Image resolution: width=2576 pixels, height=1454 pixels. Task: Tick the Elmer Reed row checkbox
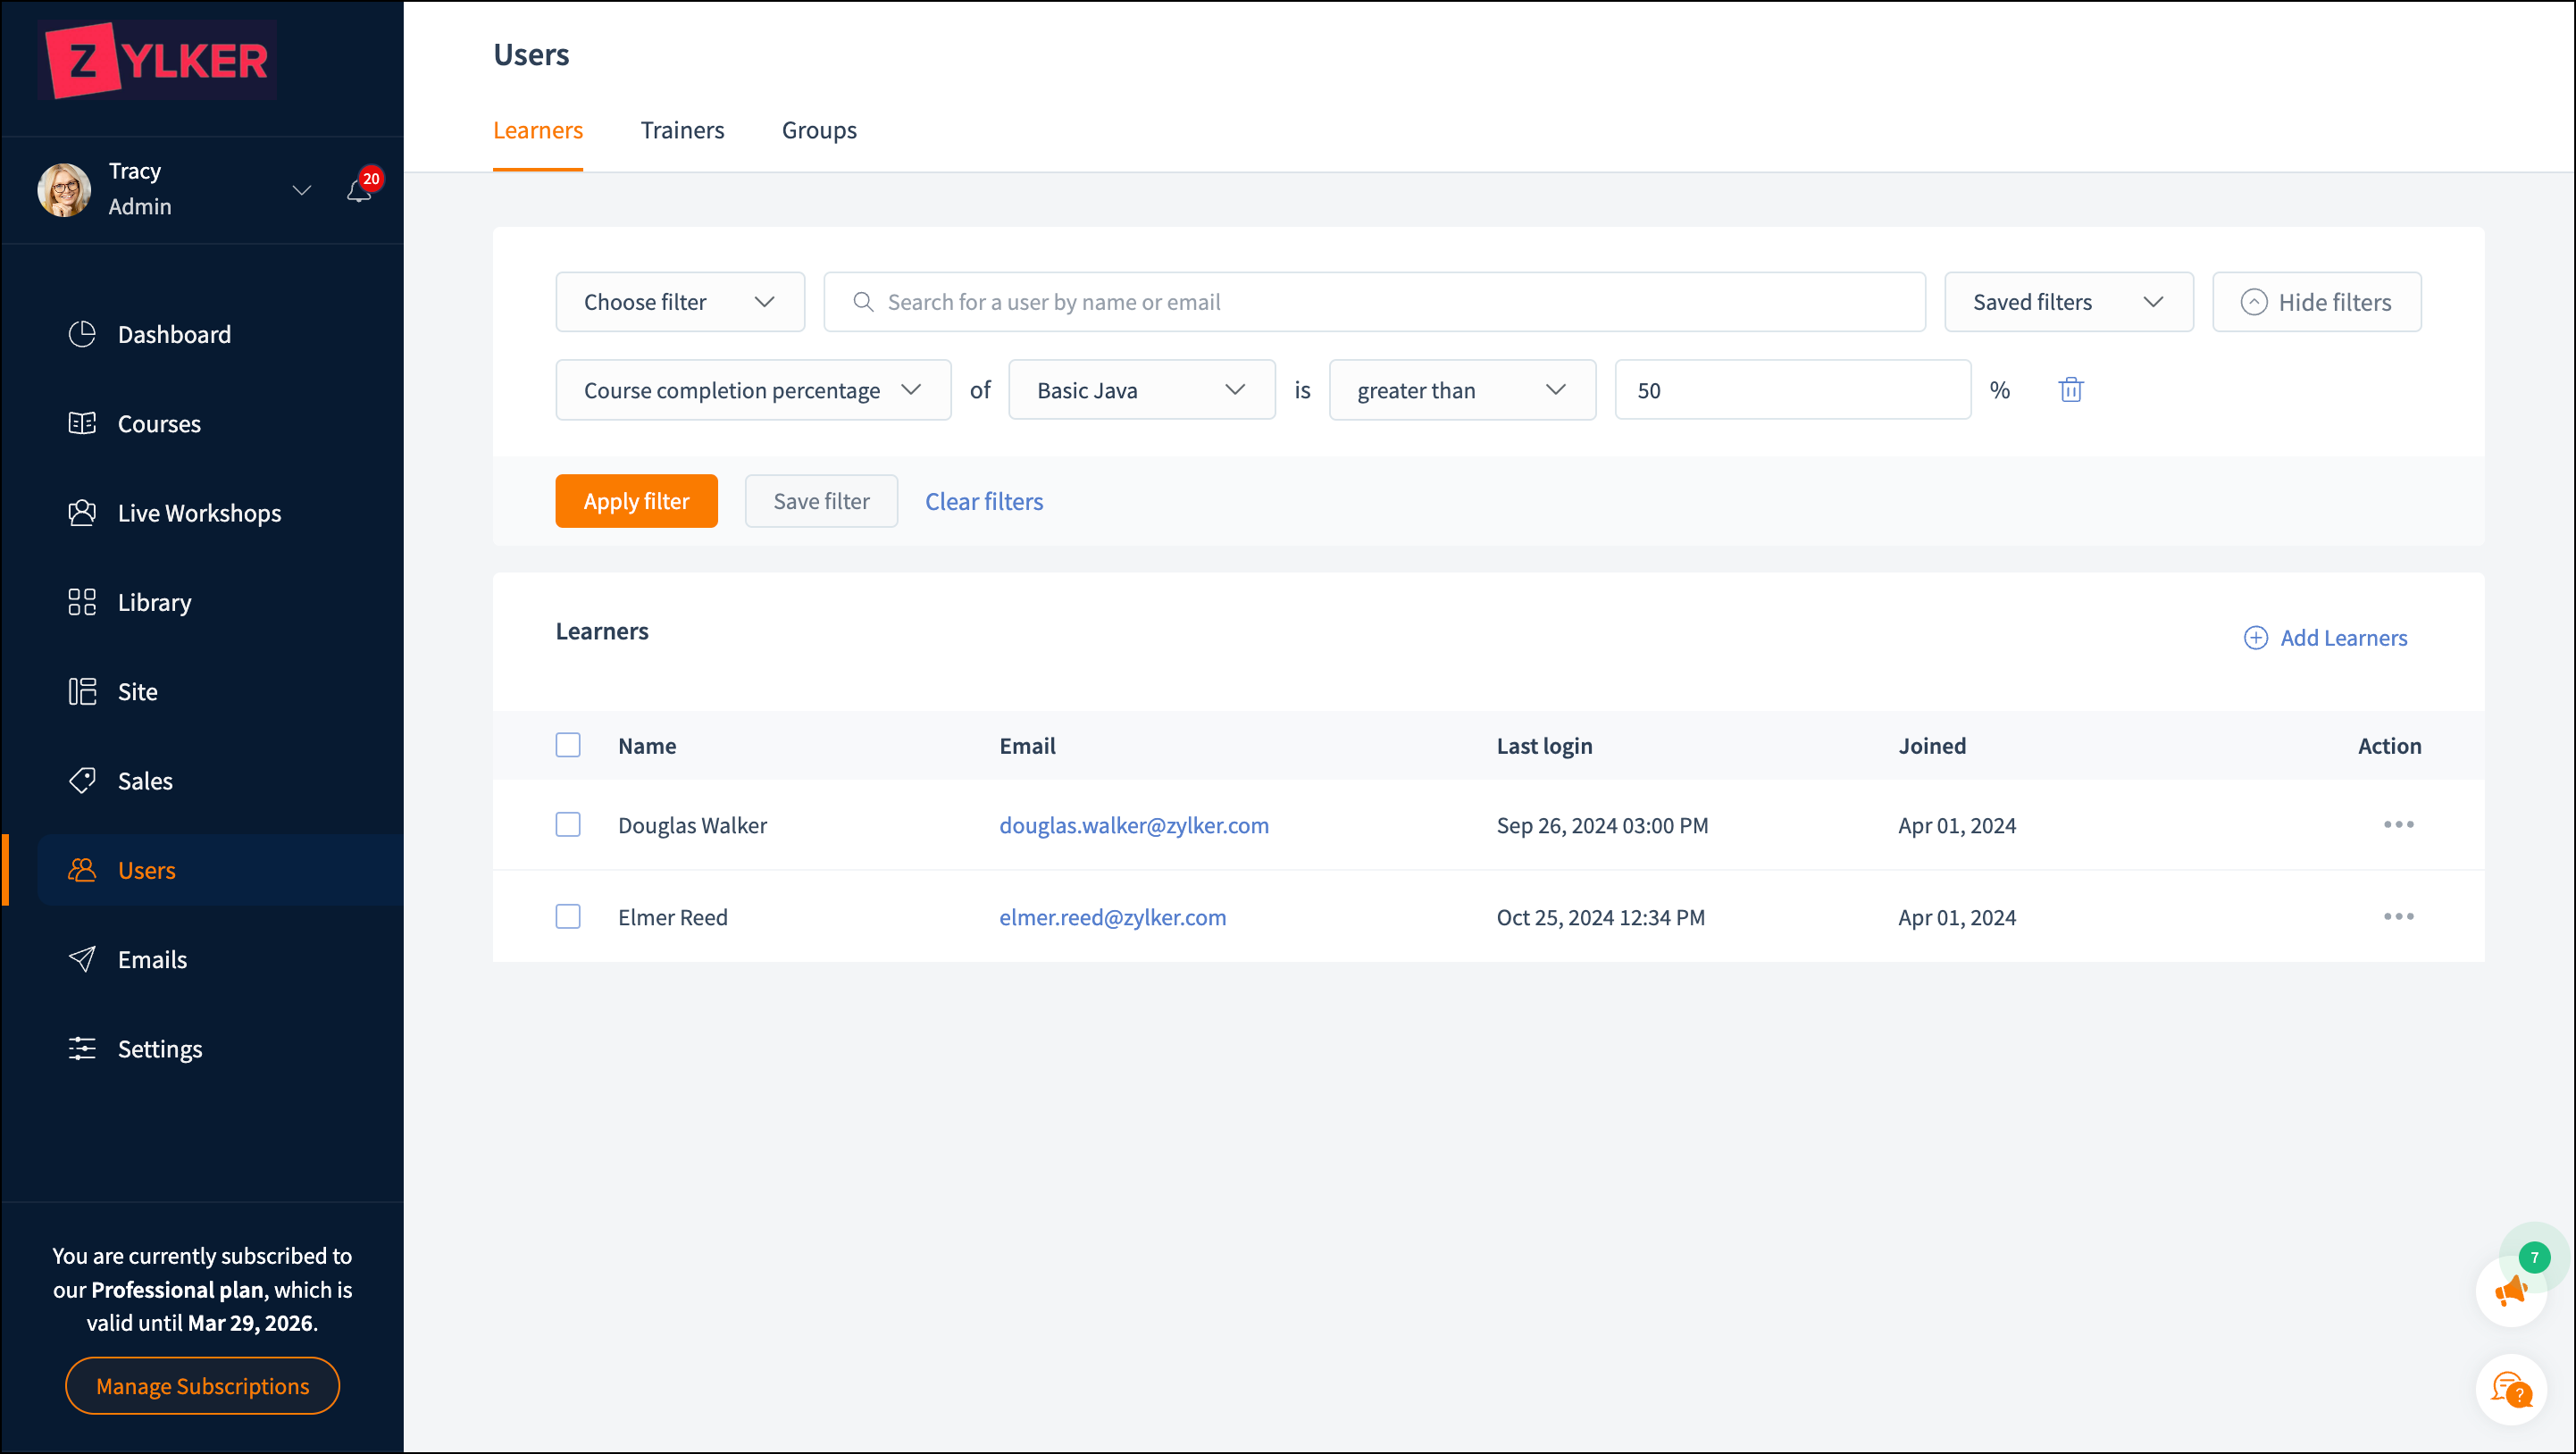568,917
